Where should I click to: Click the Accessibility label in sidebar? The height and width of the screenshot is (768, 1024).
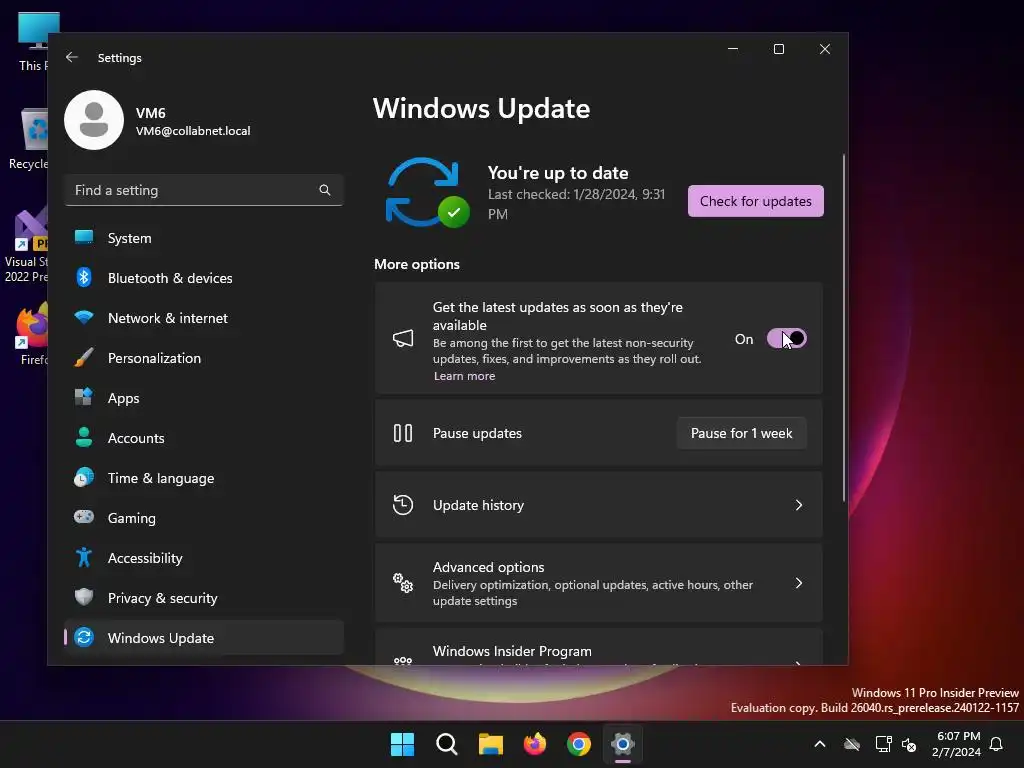145,558
